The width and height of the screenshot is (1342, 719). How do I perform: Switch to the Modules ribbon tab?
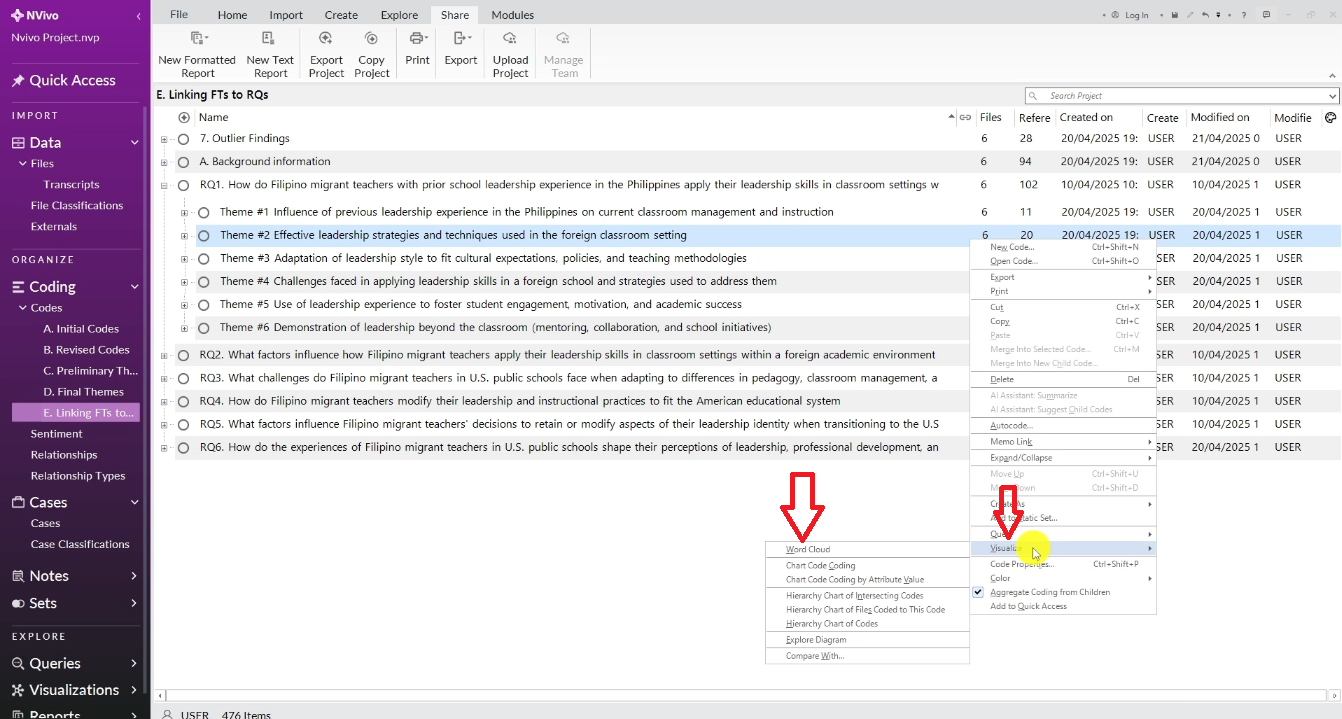512,15
